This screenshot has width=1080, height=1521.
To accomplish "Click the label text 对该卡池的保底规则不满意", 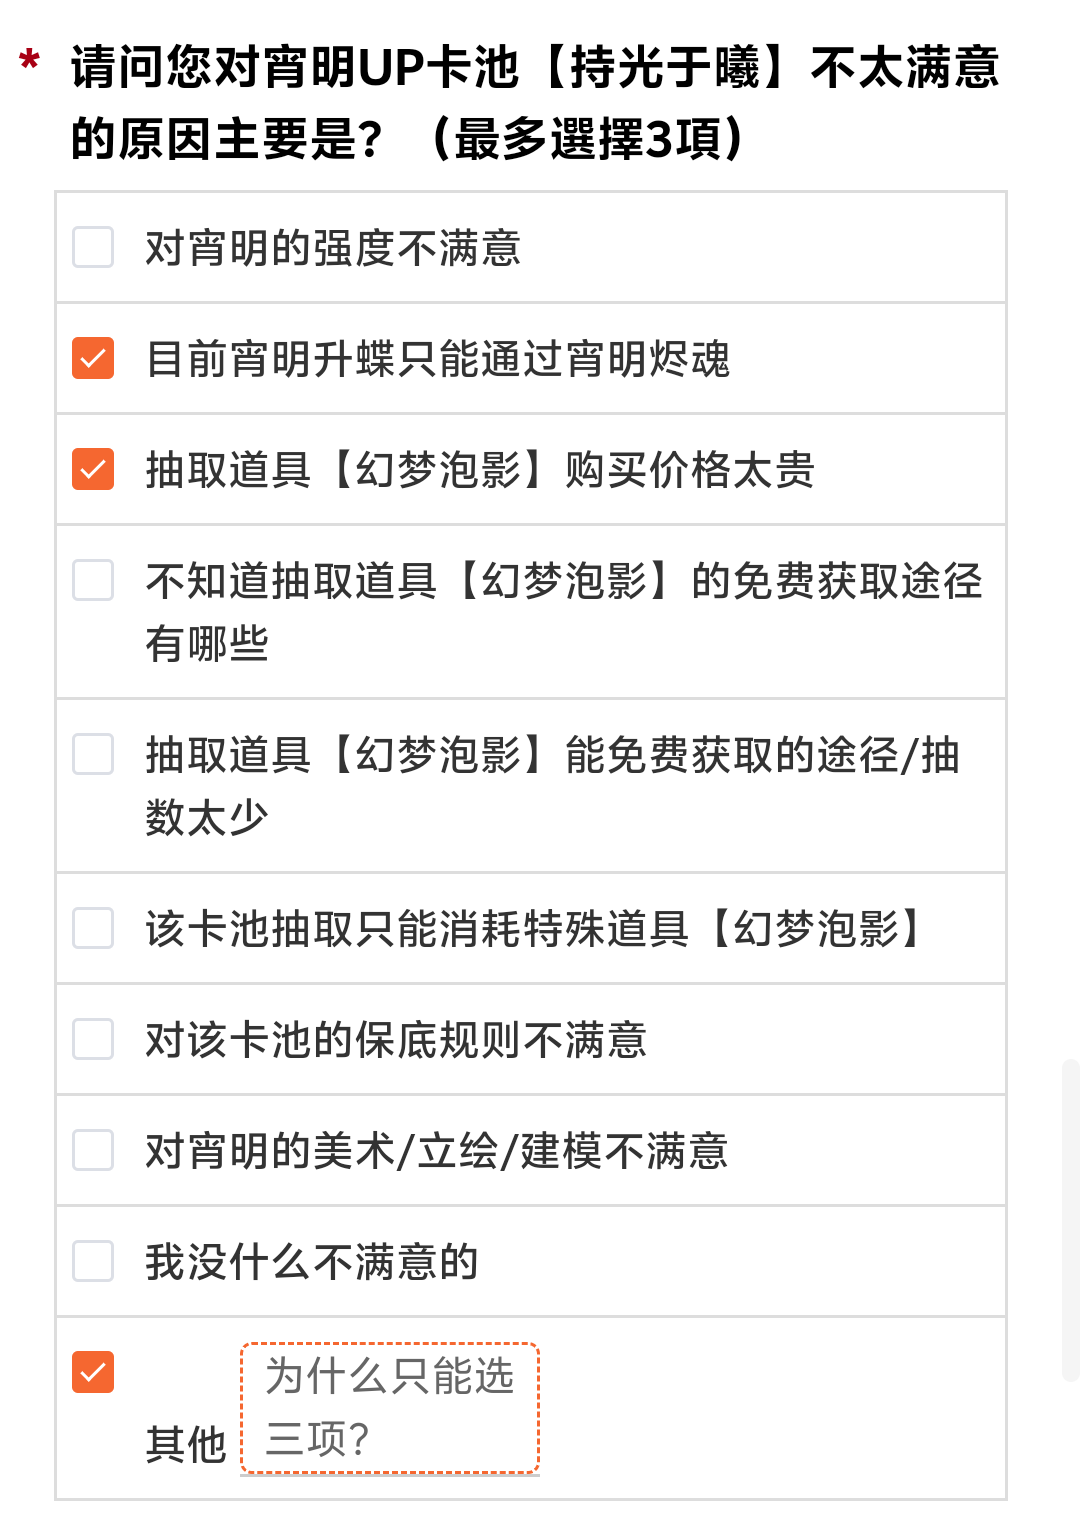I will [396, 1040].
